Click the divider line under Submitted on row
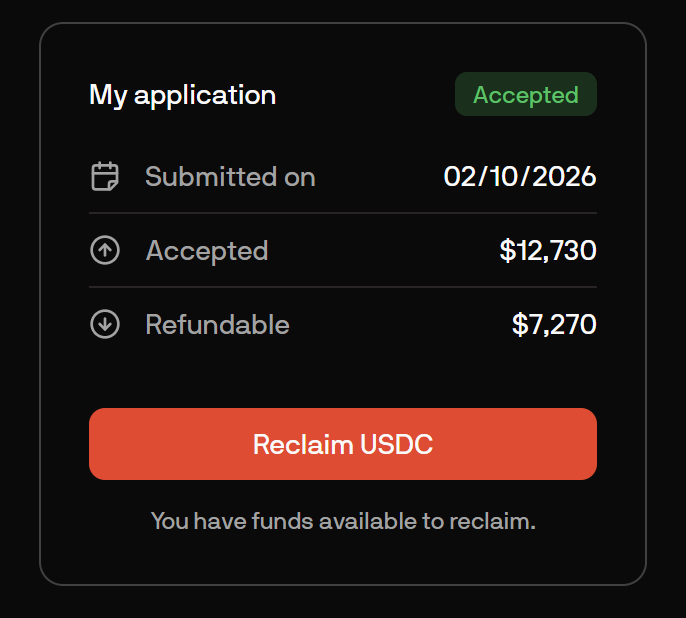 click(343, 213)
